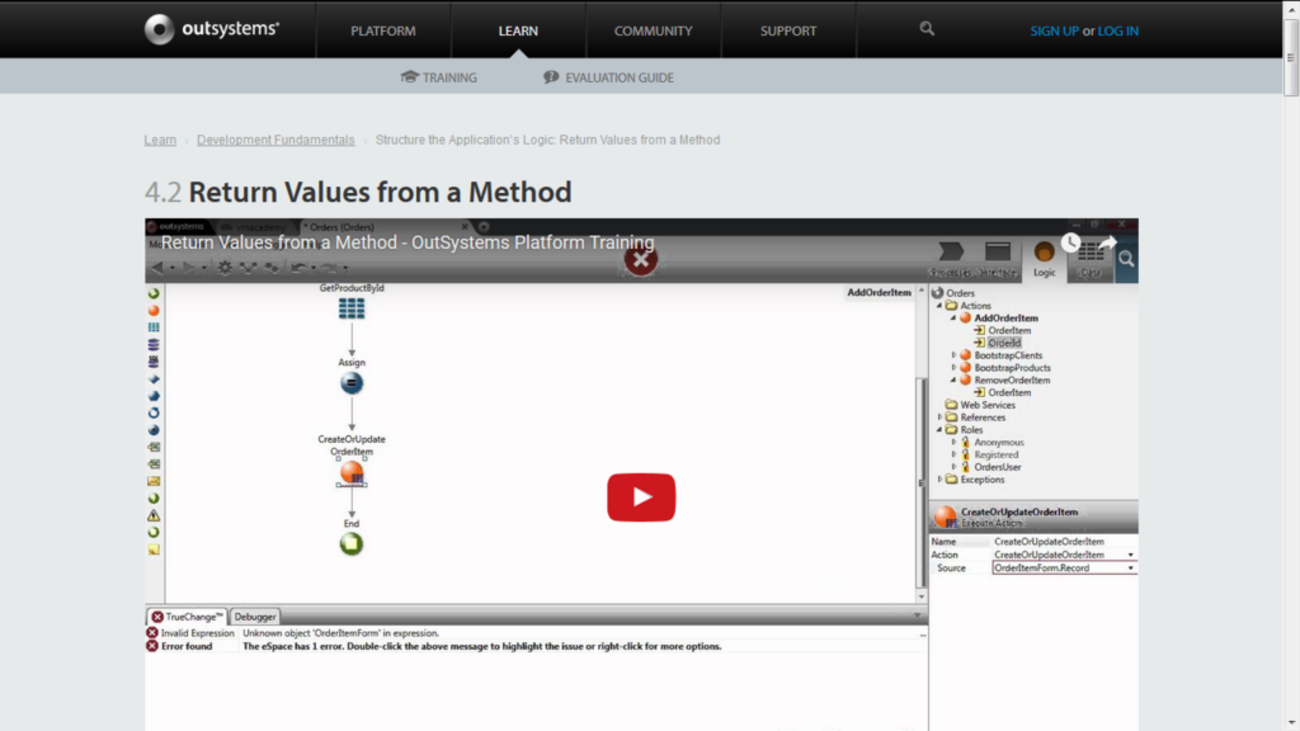Select the blue sphere Assign toolbox icon
This screenshot has width=1300, height=731.
[153, 430]
